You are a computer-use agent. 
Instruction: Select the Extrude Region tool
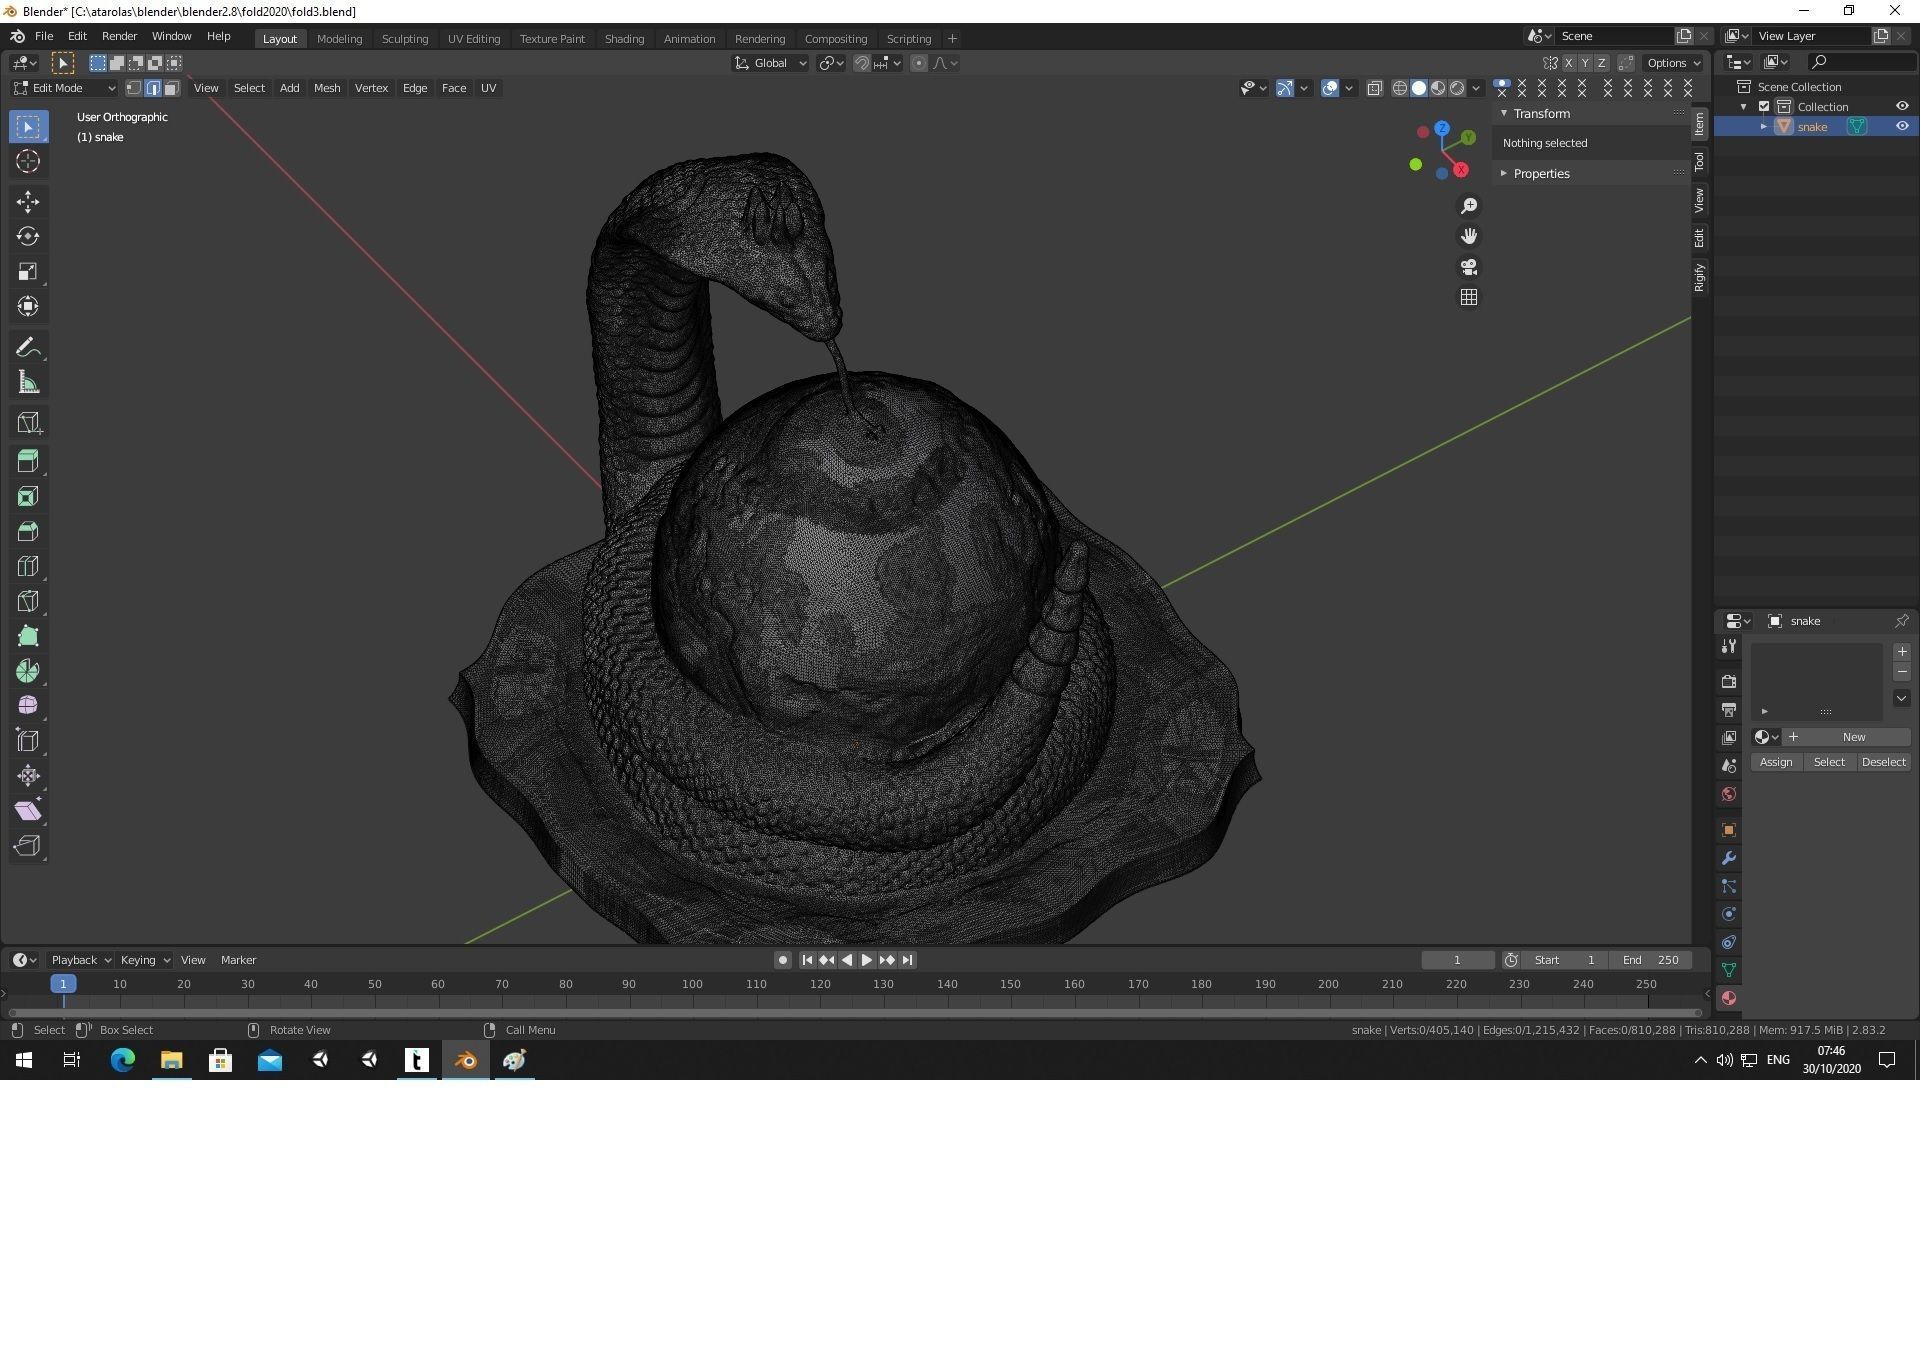(28, 461)
